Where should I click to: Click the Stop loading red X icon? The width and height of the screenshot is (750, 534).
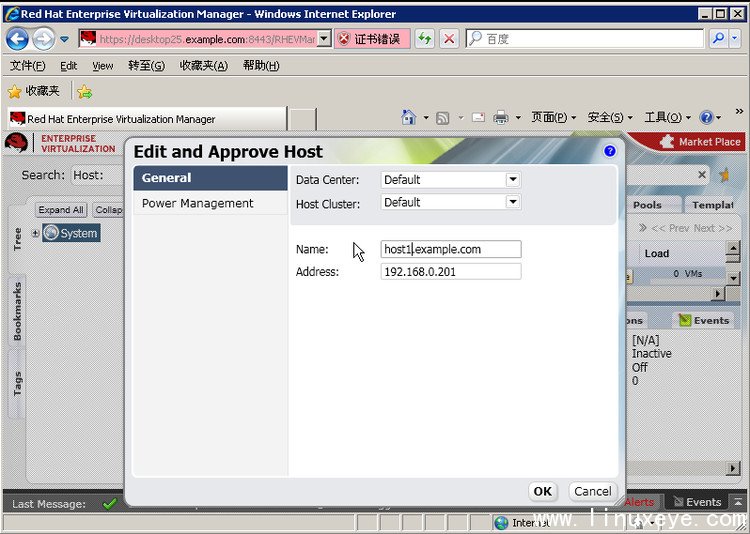449,39
